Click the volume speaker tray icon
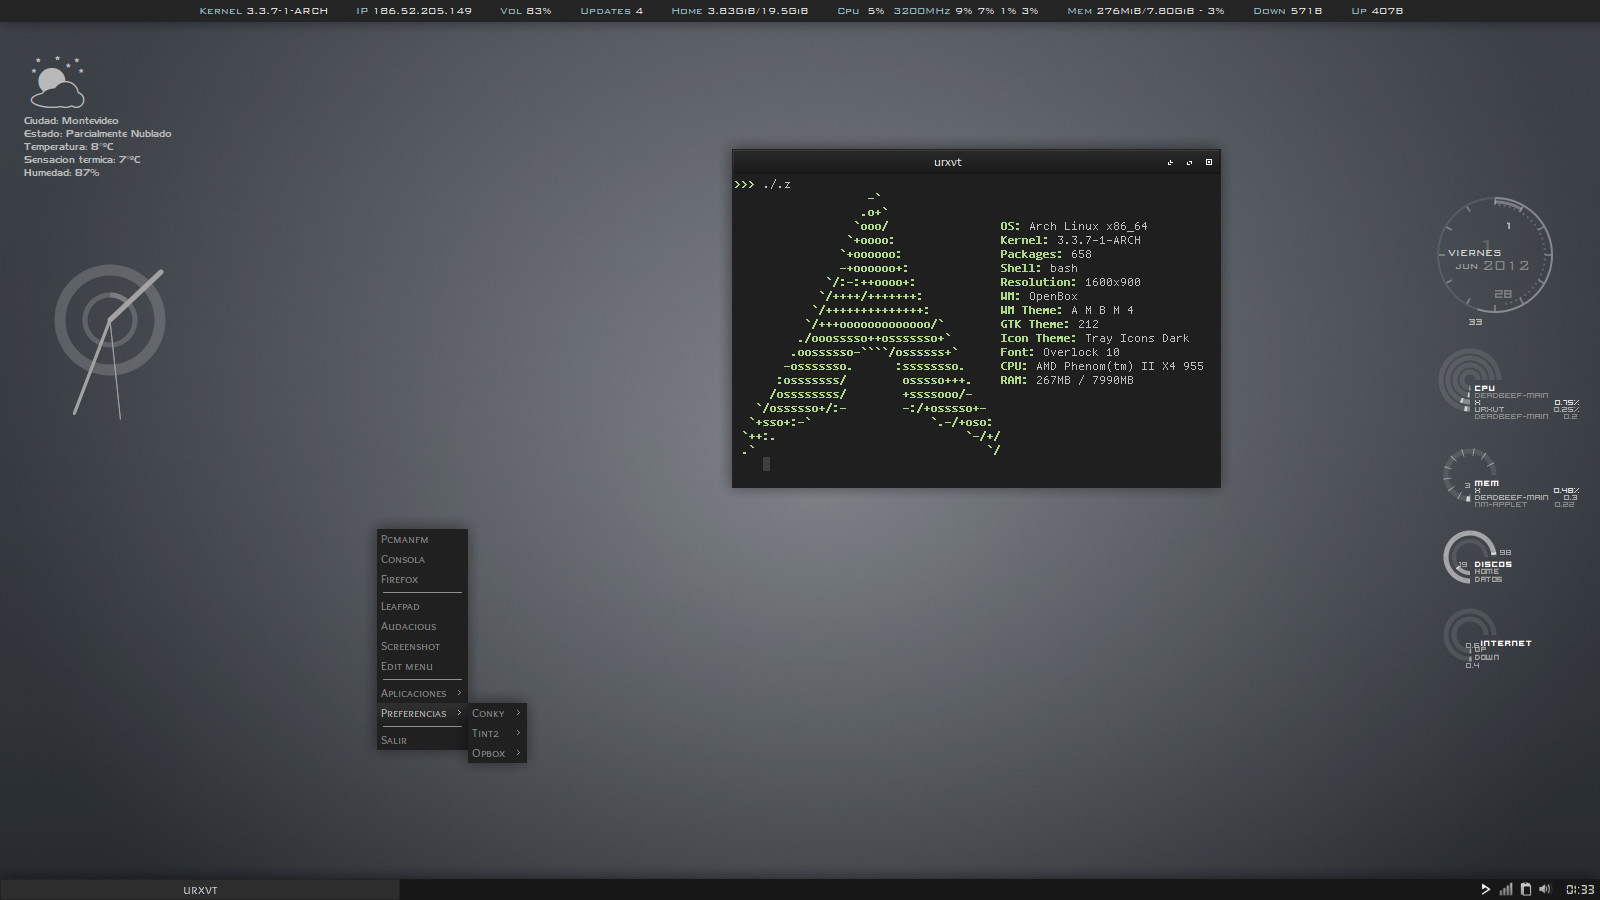1600x900 pixels. [x=1545, y=889]
